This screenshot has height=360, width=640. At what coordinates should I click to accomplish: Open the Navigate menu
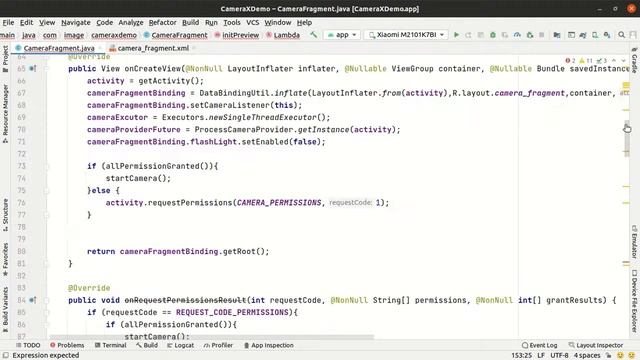tap(76, 22)
